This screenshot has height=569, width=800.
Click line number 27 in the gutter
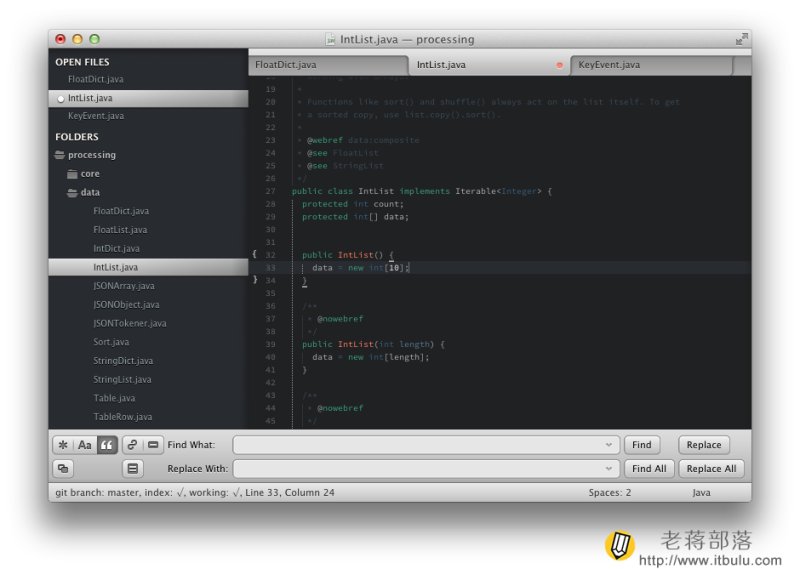coord(270,191)
